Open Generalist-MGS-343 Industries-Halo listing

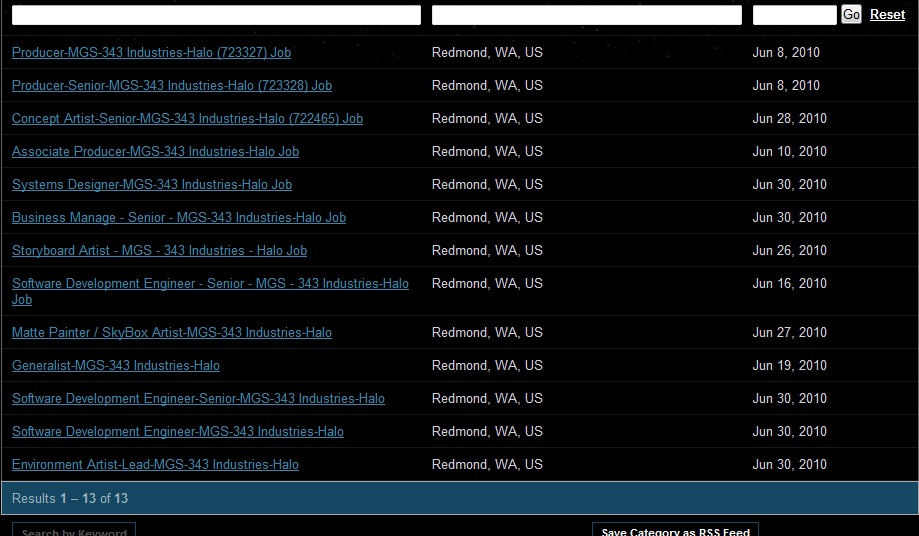[x=115, y=366]
